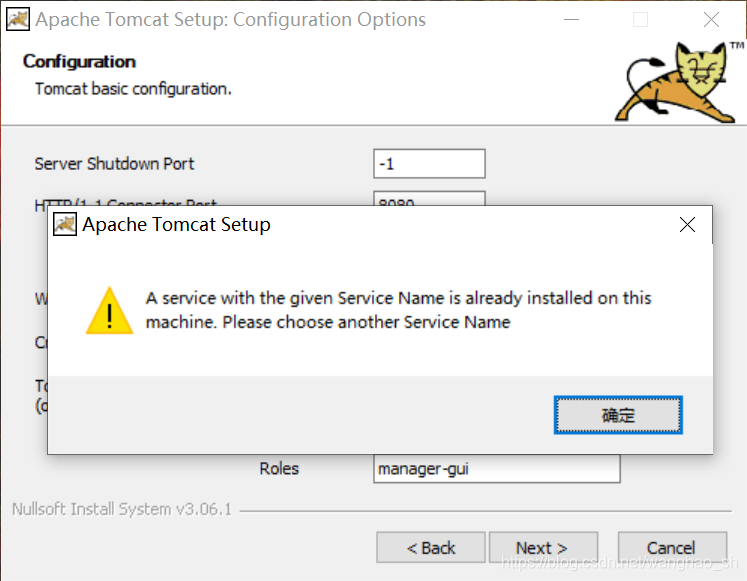Click the Server Shutdown Port label

point(114,164)
